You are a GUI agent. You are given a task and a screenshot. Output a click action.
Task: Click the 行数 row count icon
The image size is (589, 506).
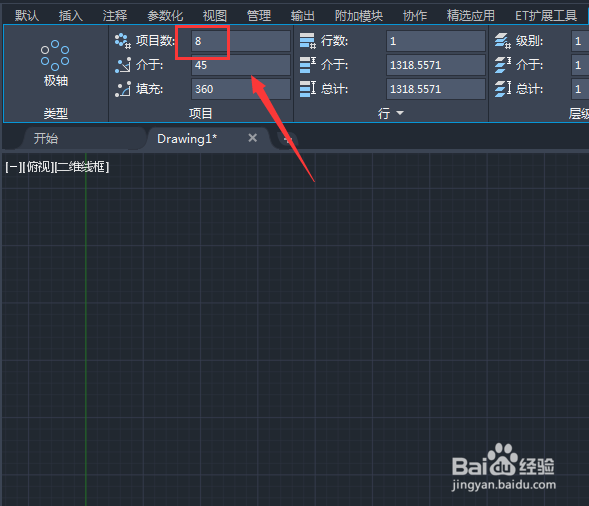coord(308,41)
